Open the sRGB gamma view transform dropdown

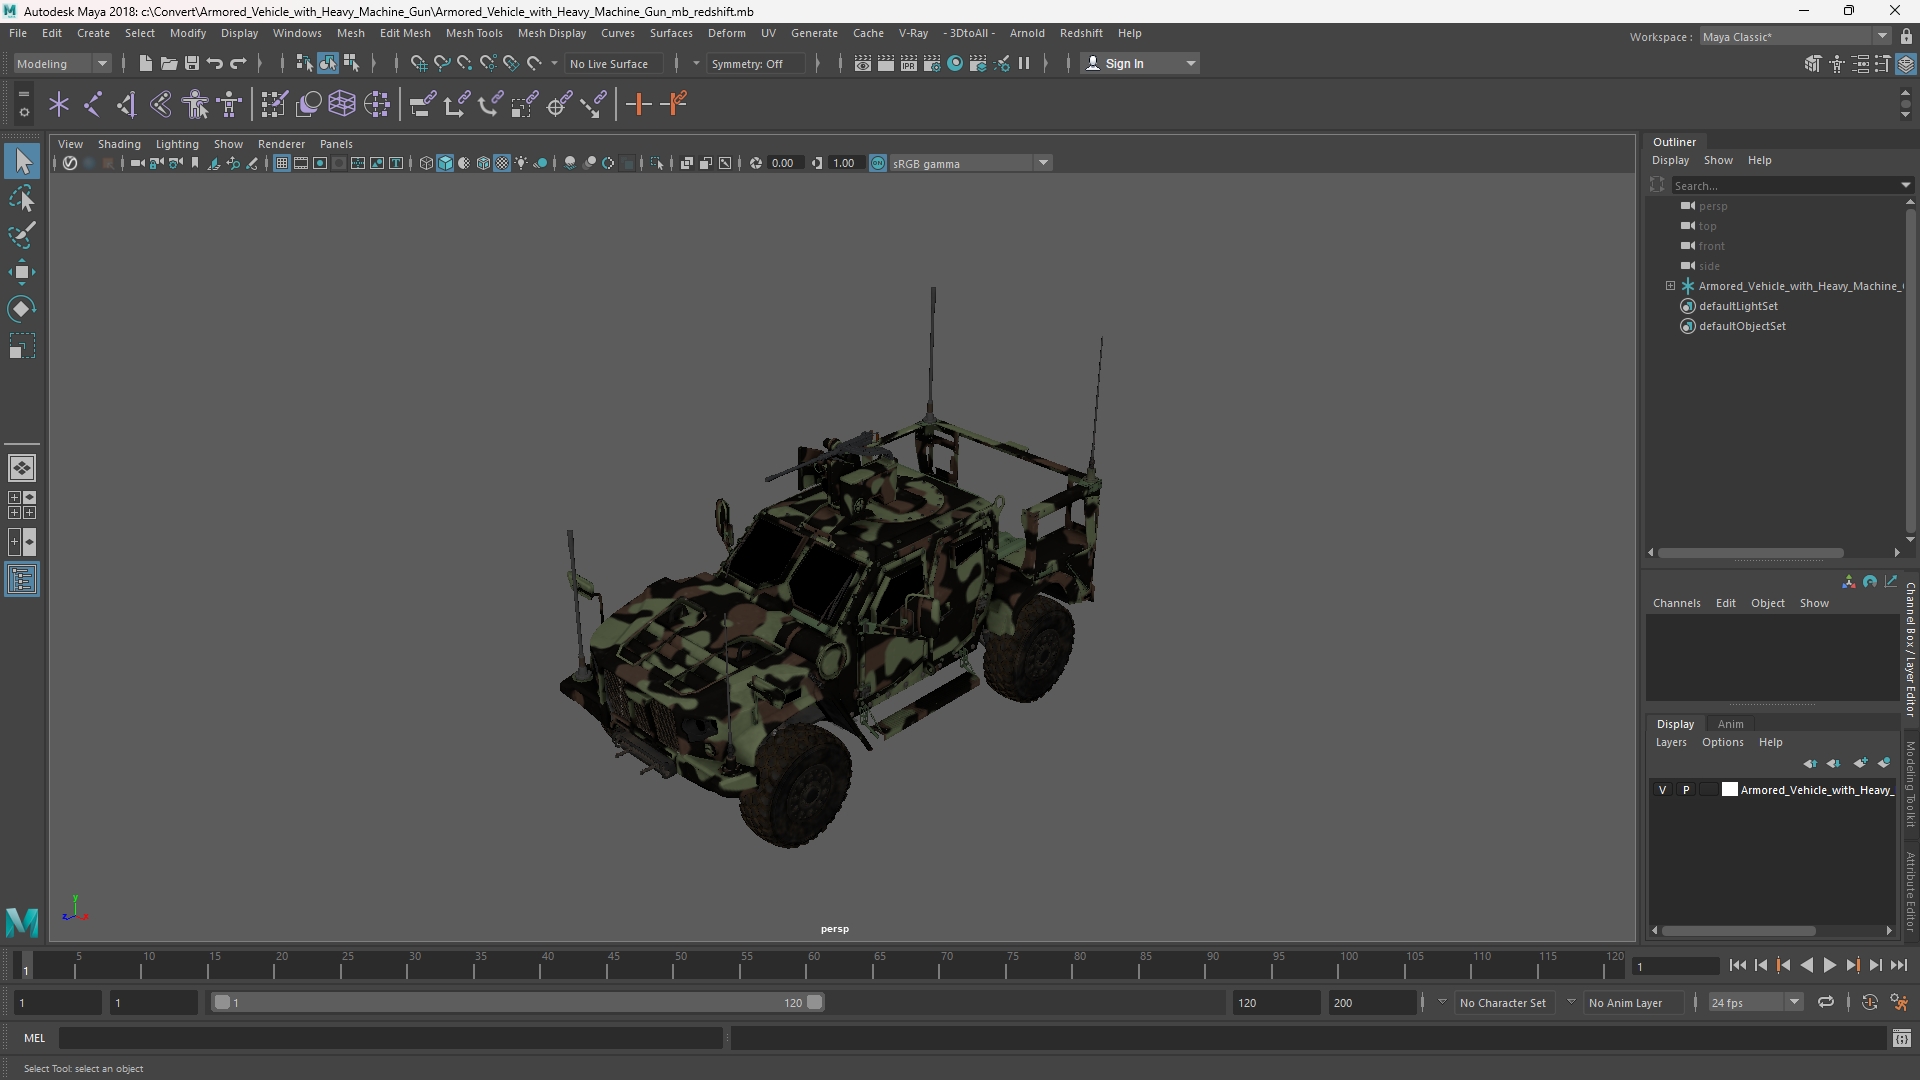click(970, 163)
